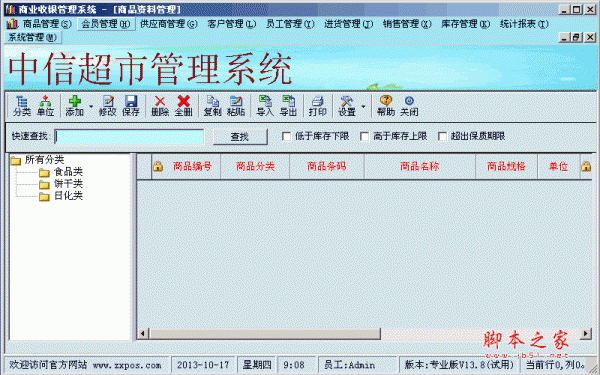The image size is (600, 375).
Task: Open the 商品管理(S) menu
Action: click(x=47, y=24)
